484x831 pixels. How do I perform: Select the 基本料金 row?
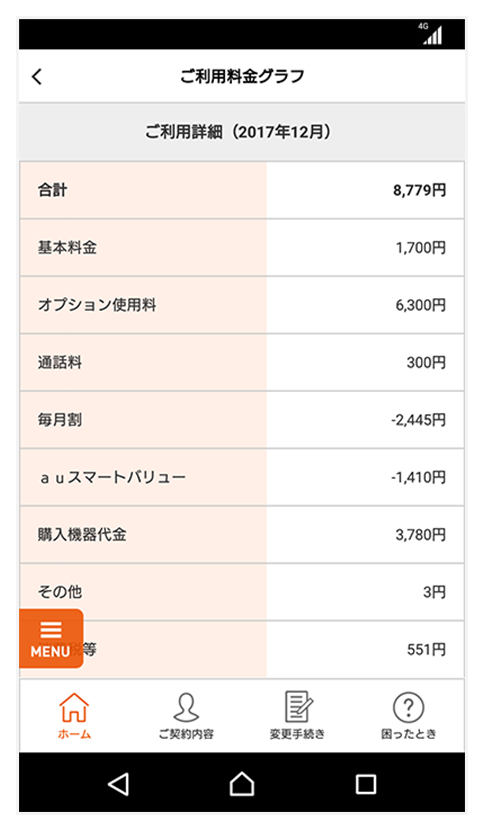(242, 247)
